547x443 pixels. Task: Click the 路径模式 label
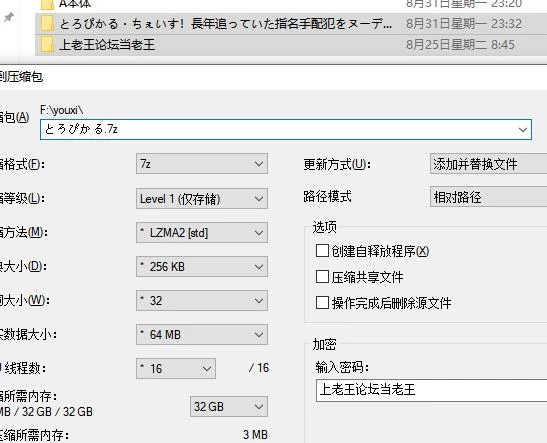coord(327,197)
